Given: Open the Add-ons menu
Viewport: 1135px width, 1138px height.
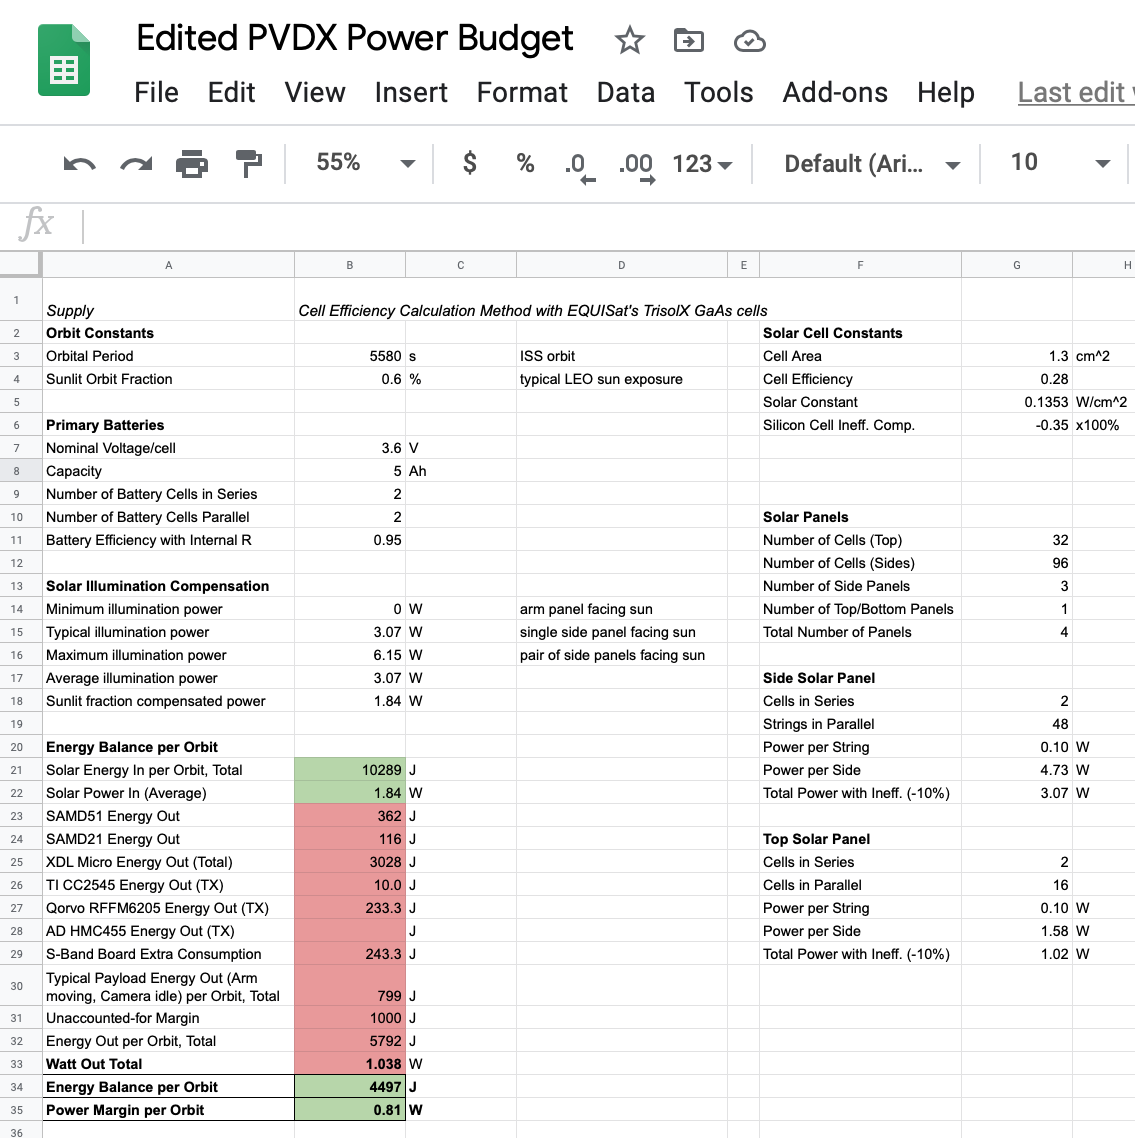Looking at the screenshot, I should pyautogui.click(x=834, y=93).
